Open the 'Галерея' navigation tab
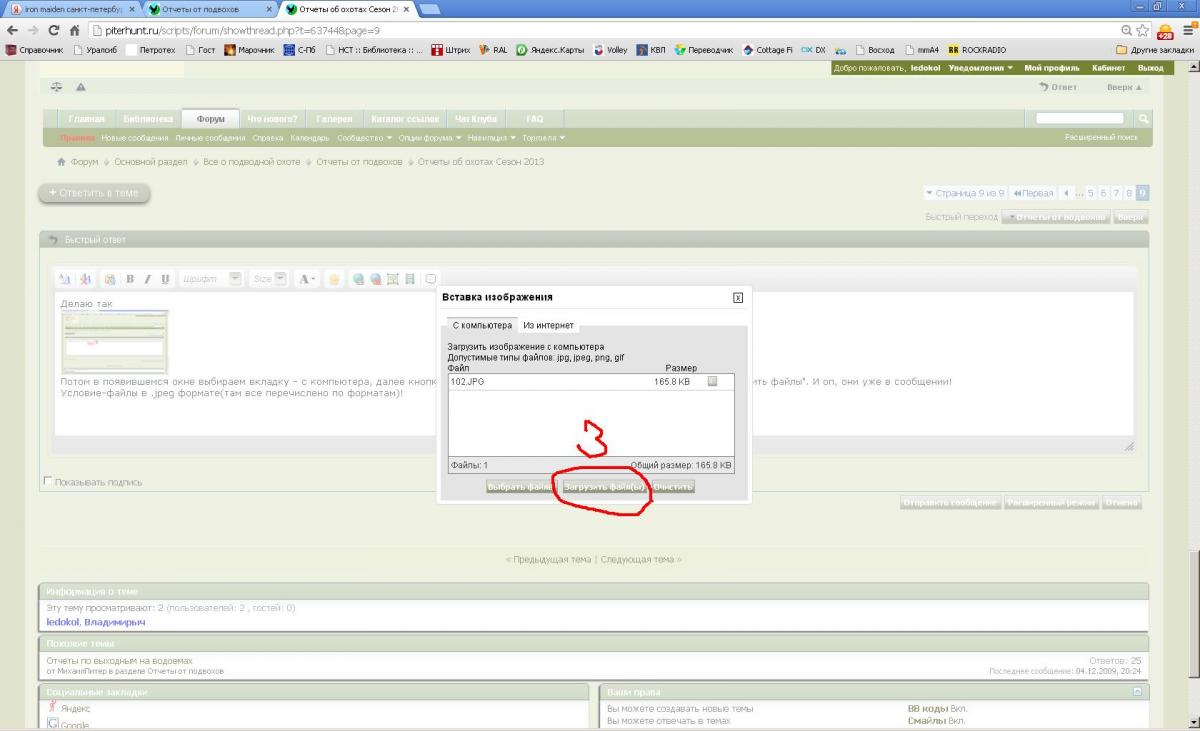The width and height of the screenshot is (1200, 731). [x=332, y=119]
